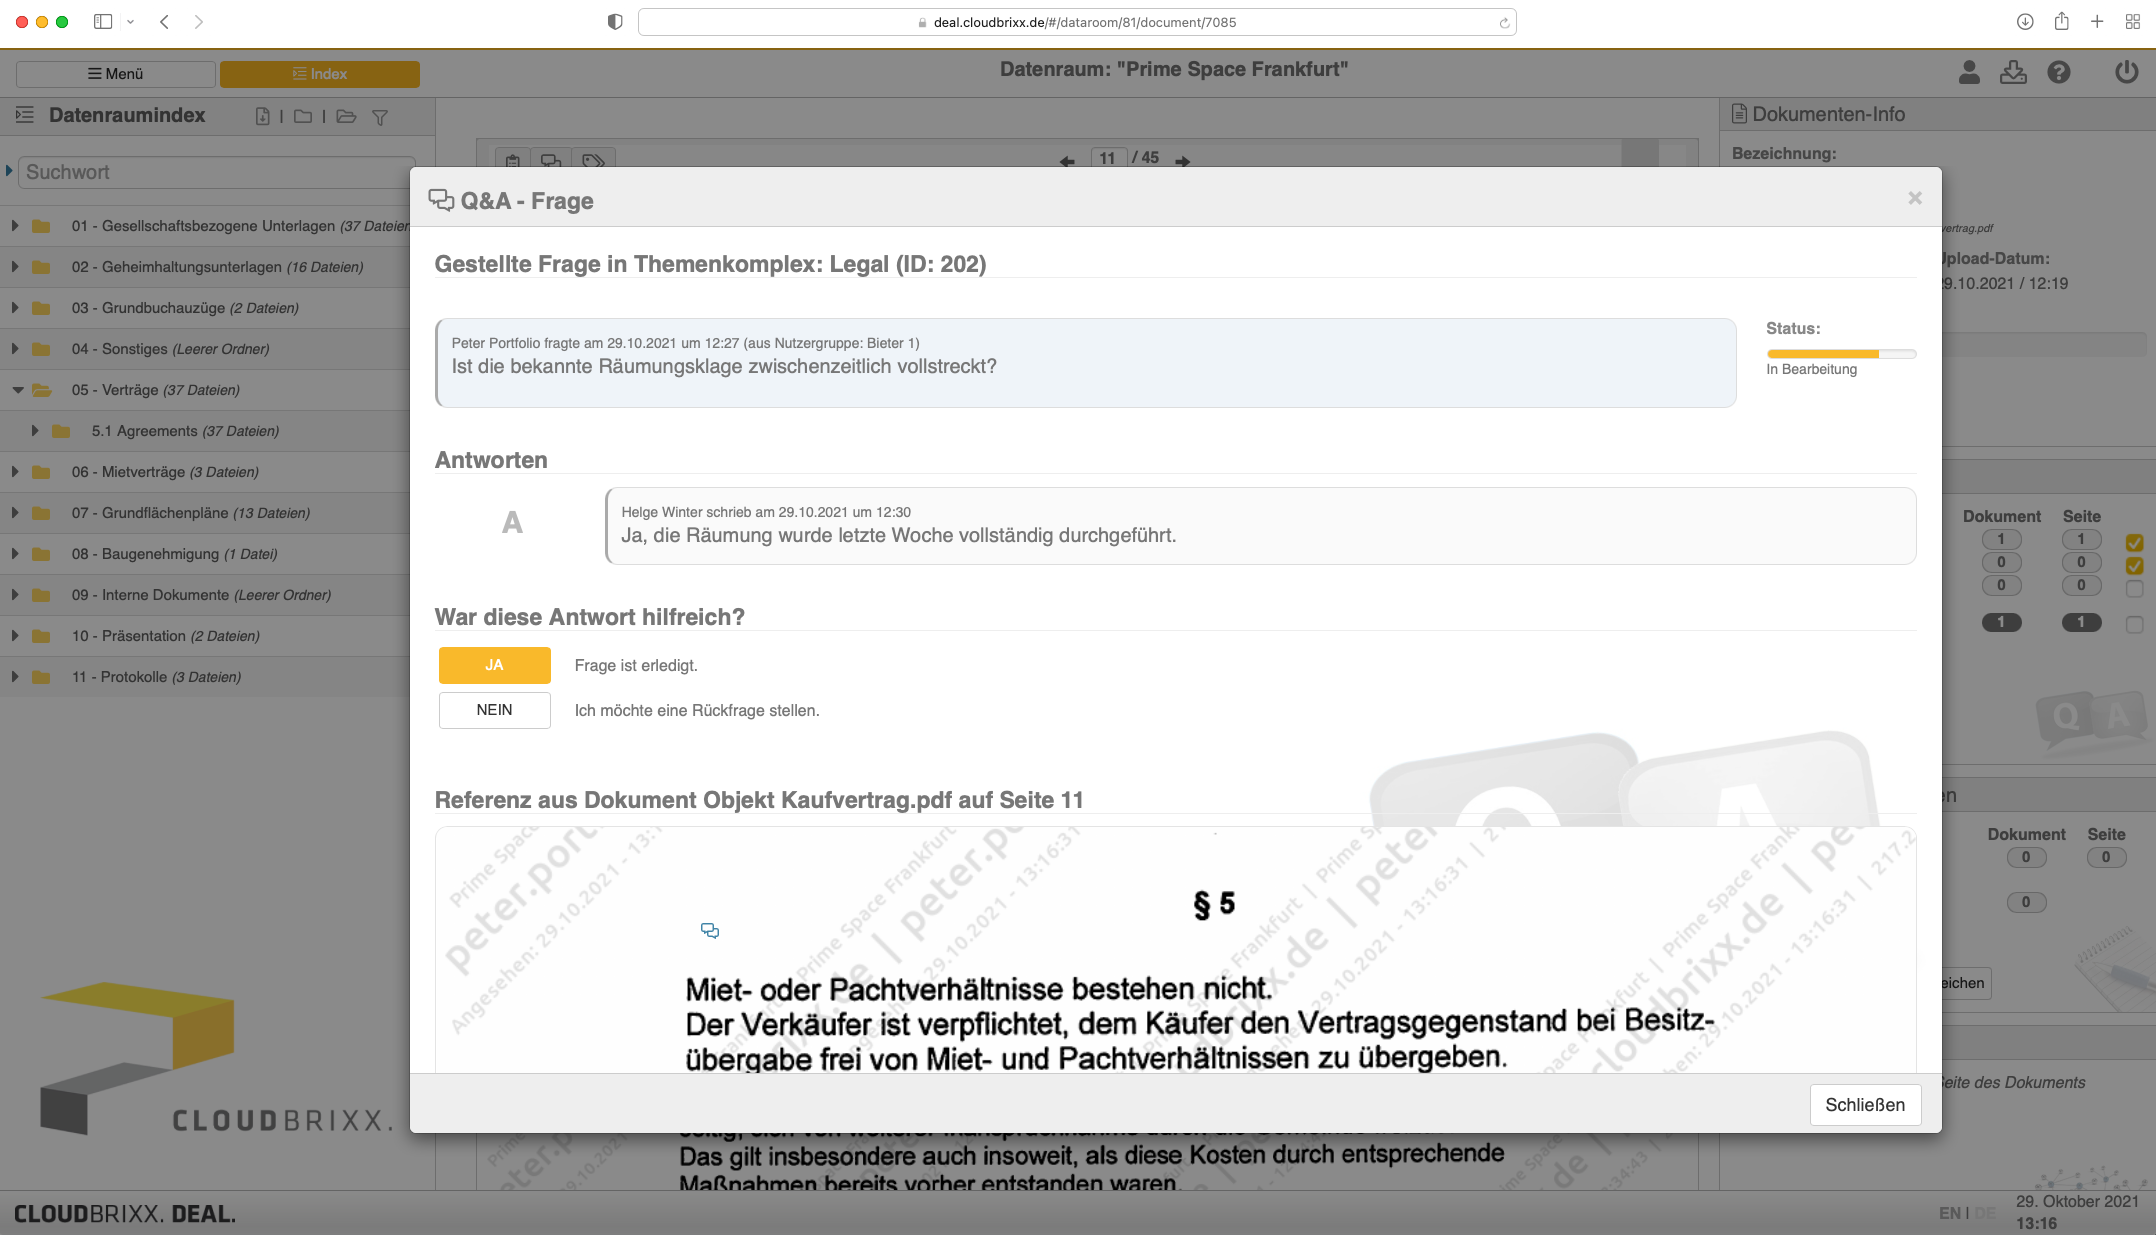The height and width of the screenshot is (1235, 2156).
Task: Toggle the third unchecked checkbox in right panel
Action: [x=2134, y=588]
